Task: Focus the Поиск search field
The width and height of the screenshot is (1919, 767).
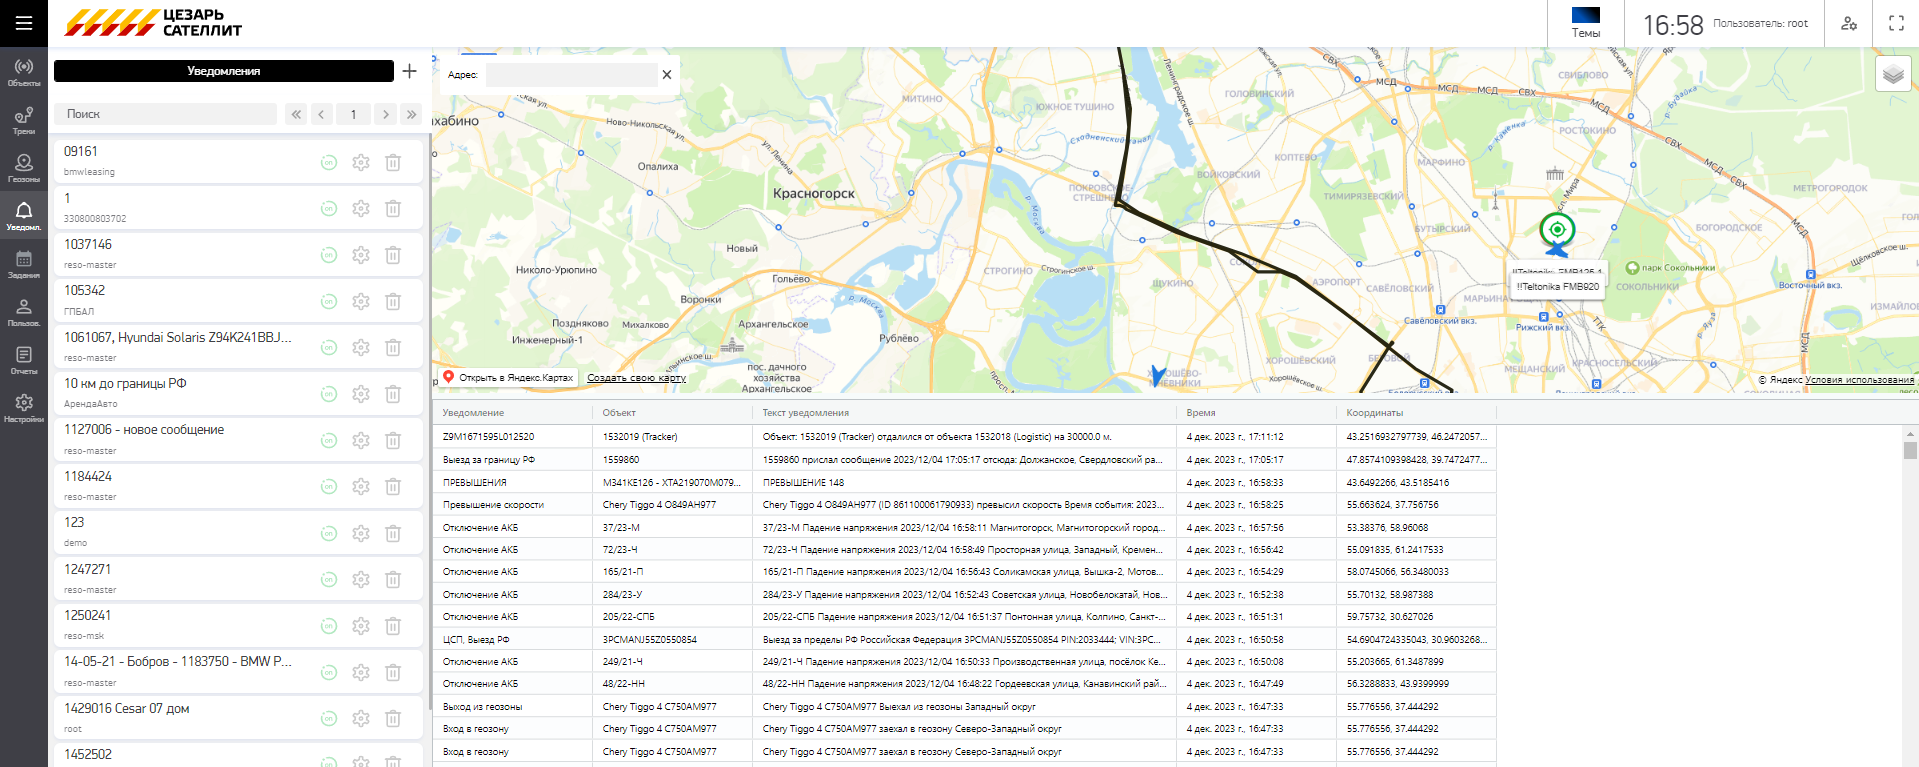Action: 165,114
